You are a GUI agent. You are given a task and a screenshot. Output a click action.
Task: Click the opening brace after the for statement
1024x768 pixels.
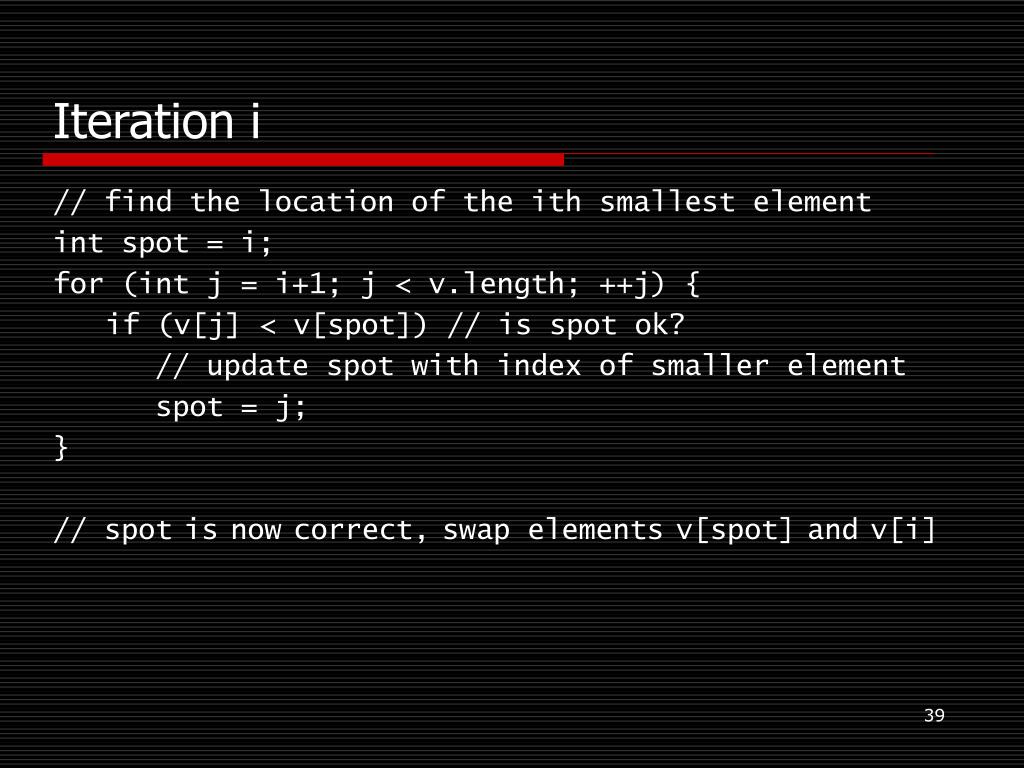[x=693, y=285]
